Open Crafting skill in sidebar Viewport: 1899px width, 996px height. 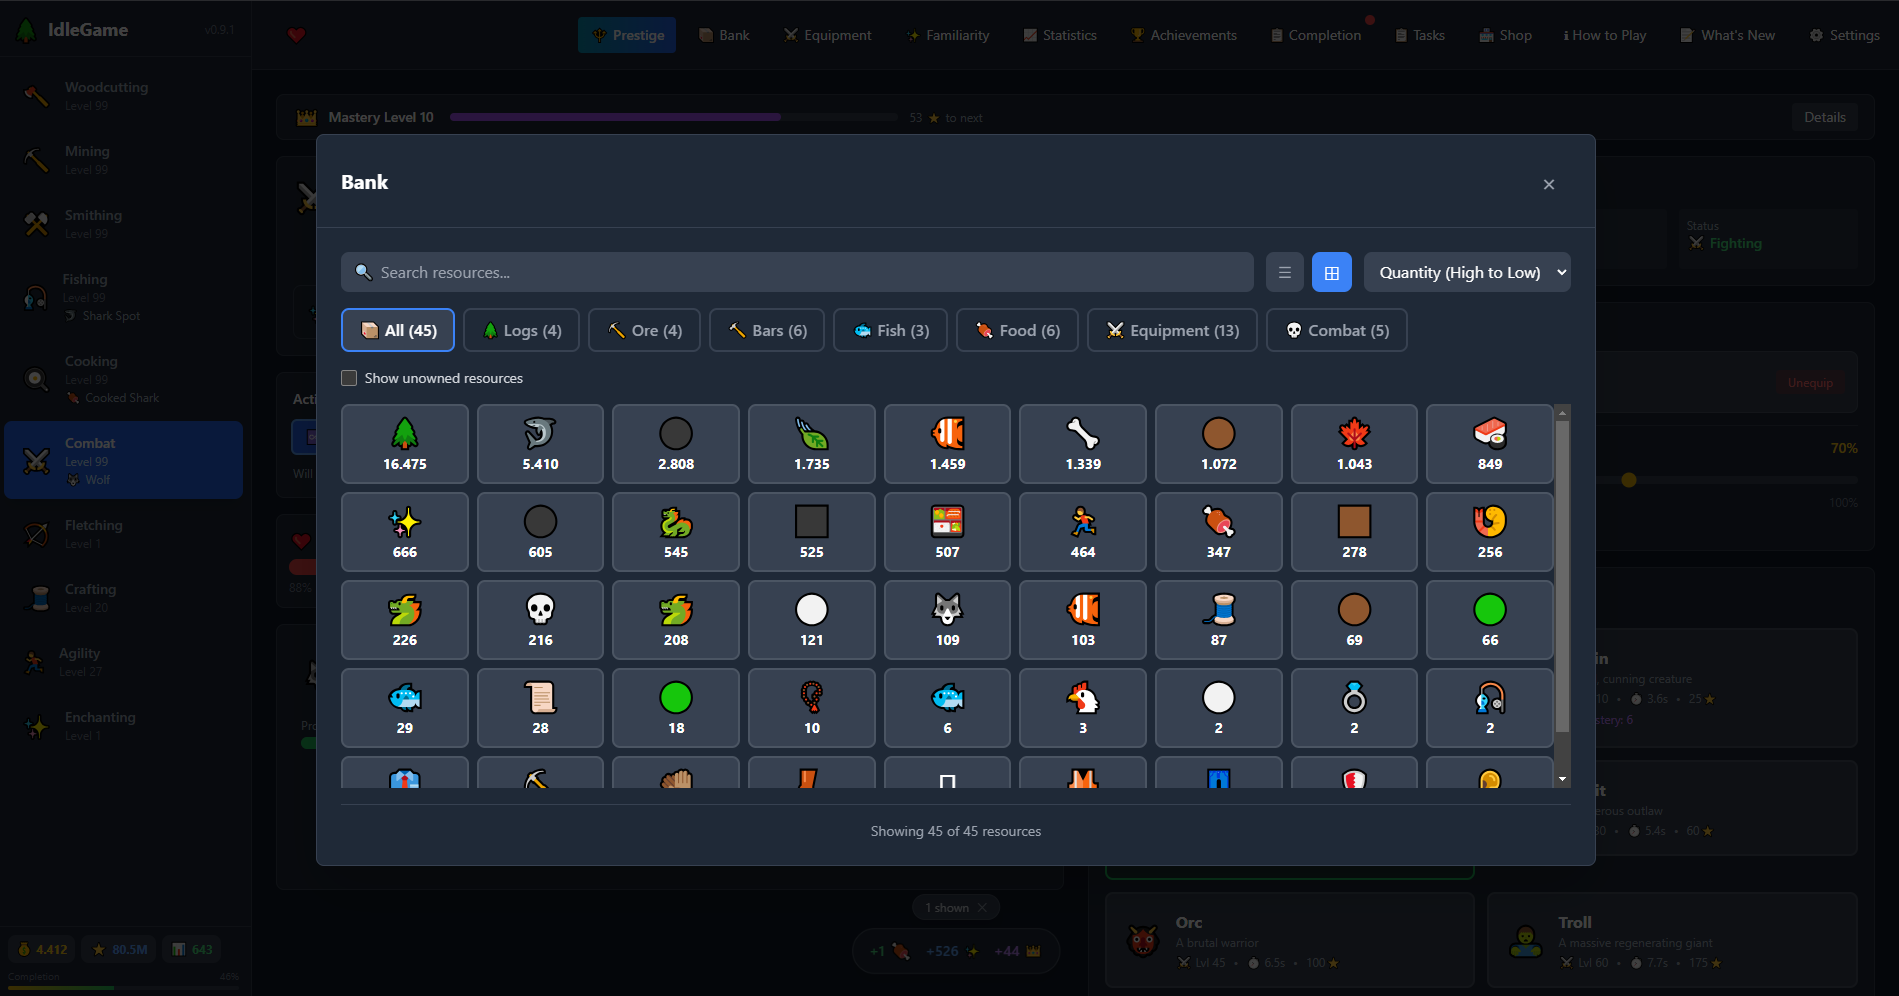(x=124, y=598)
